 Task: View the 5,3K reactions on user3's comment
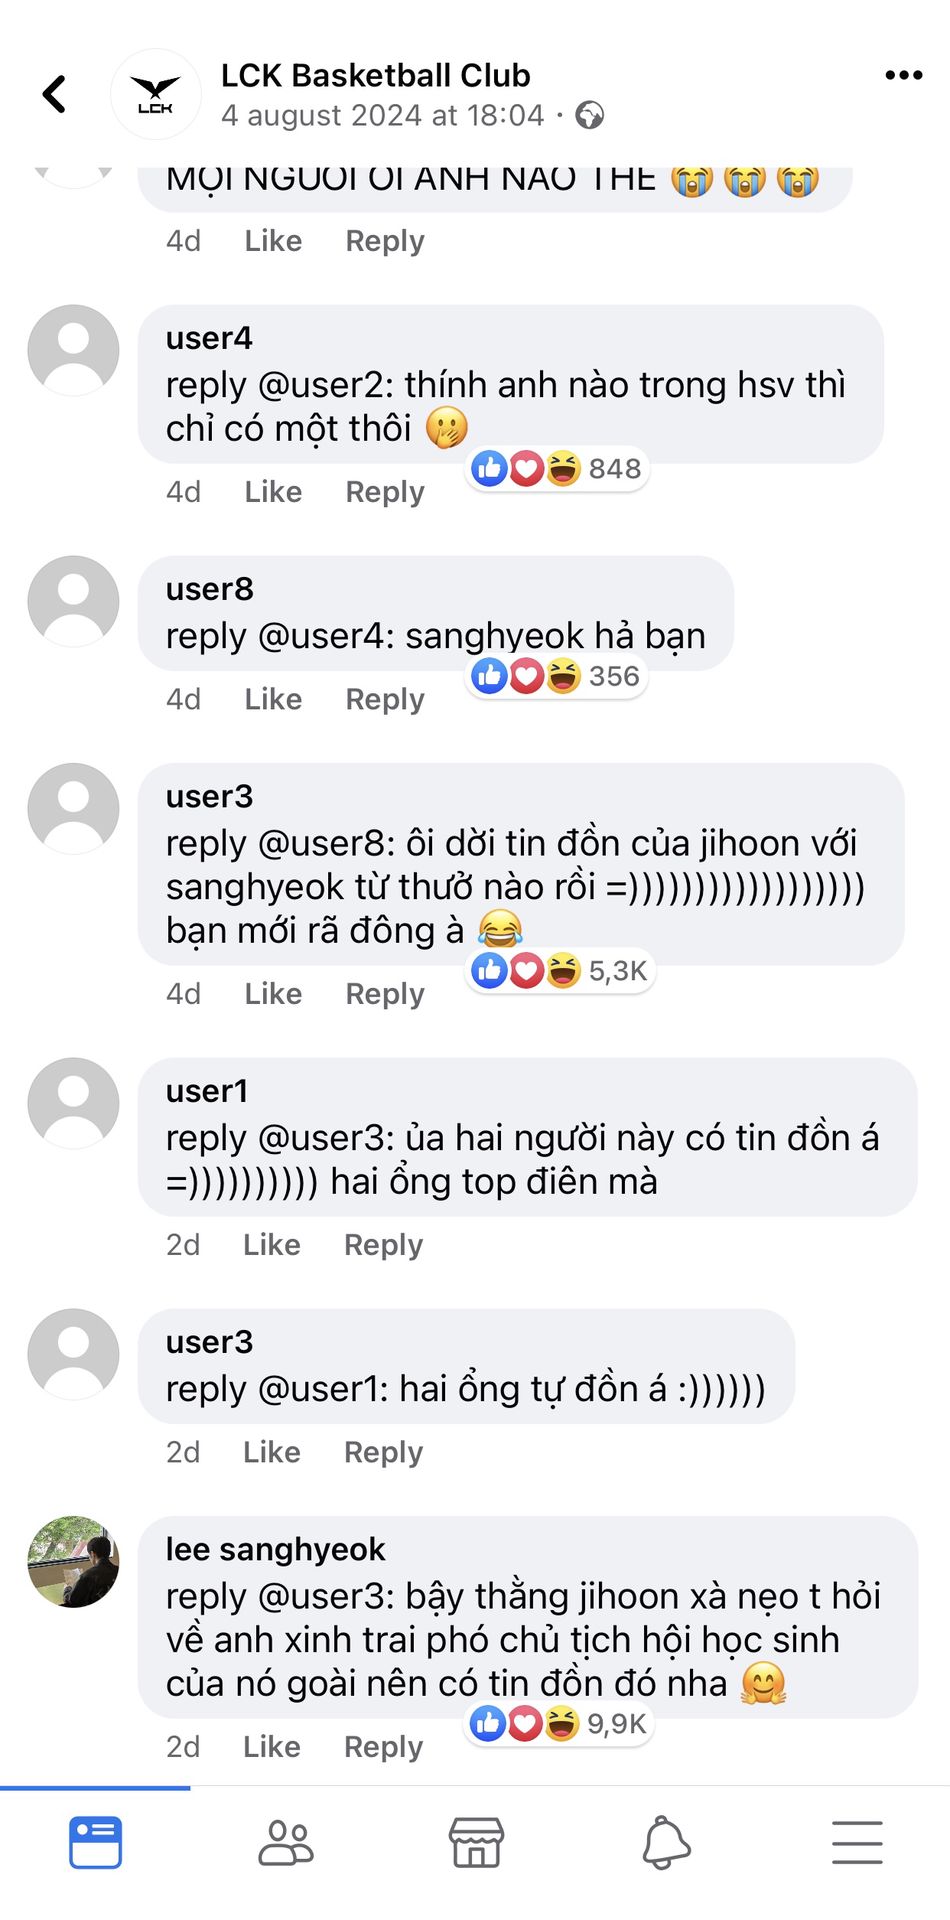pyautogui.click(x=560, y=970)
